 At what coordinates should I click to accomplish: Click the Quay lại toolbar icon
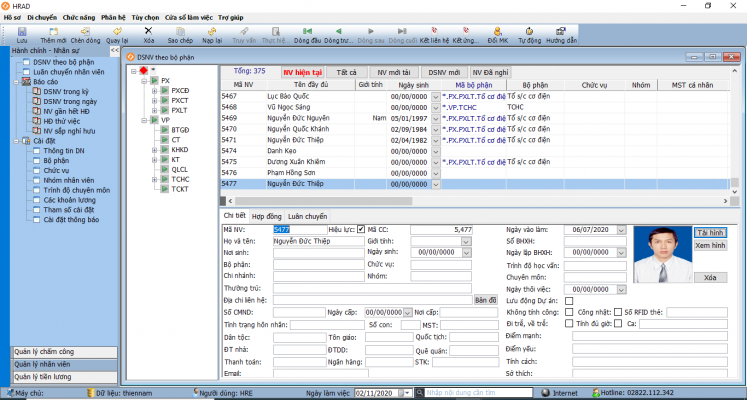pos(117,31)
